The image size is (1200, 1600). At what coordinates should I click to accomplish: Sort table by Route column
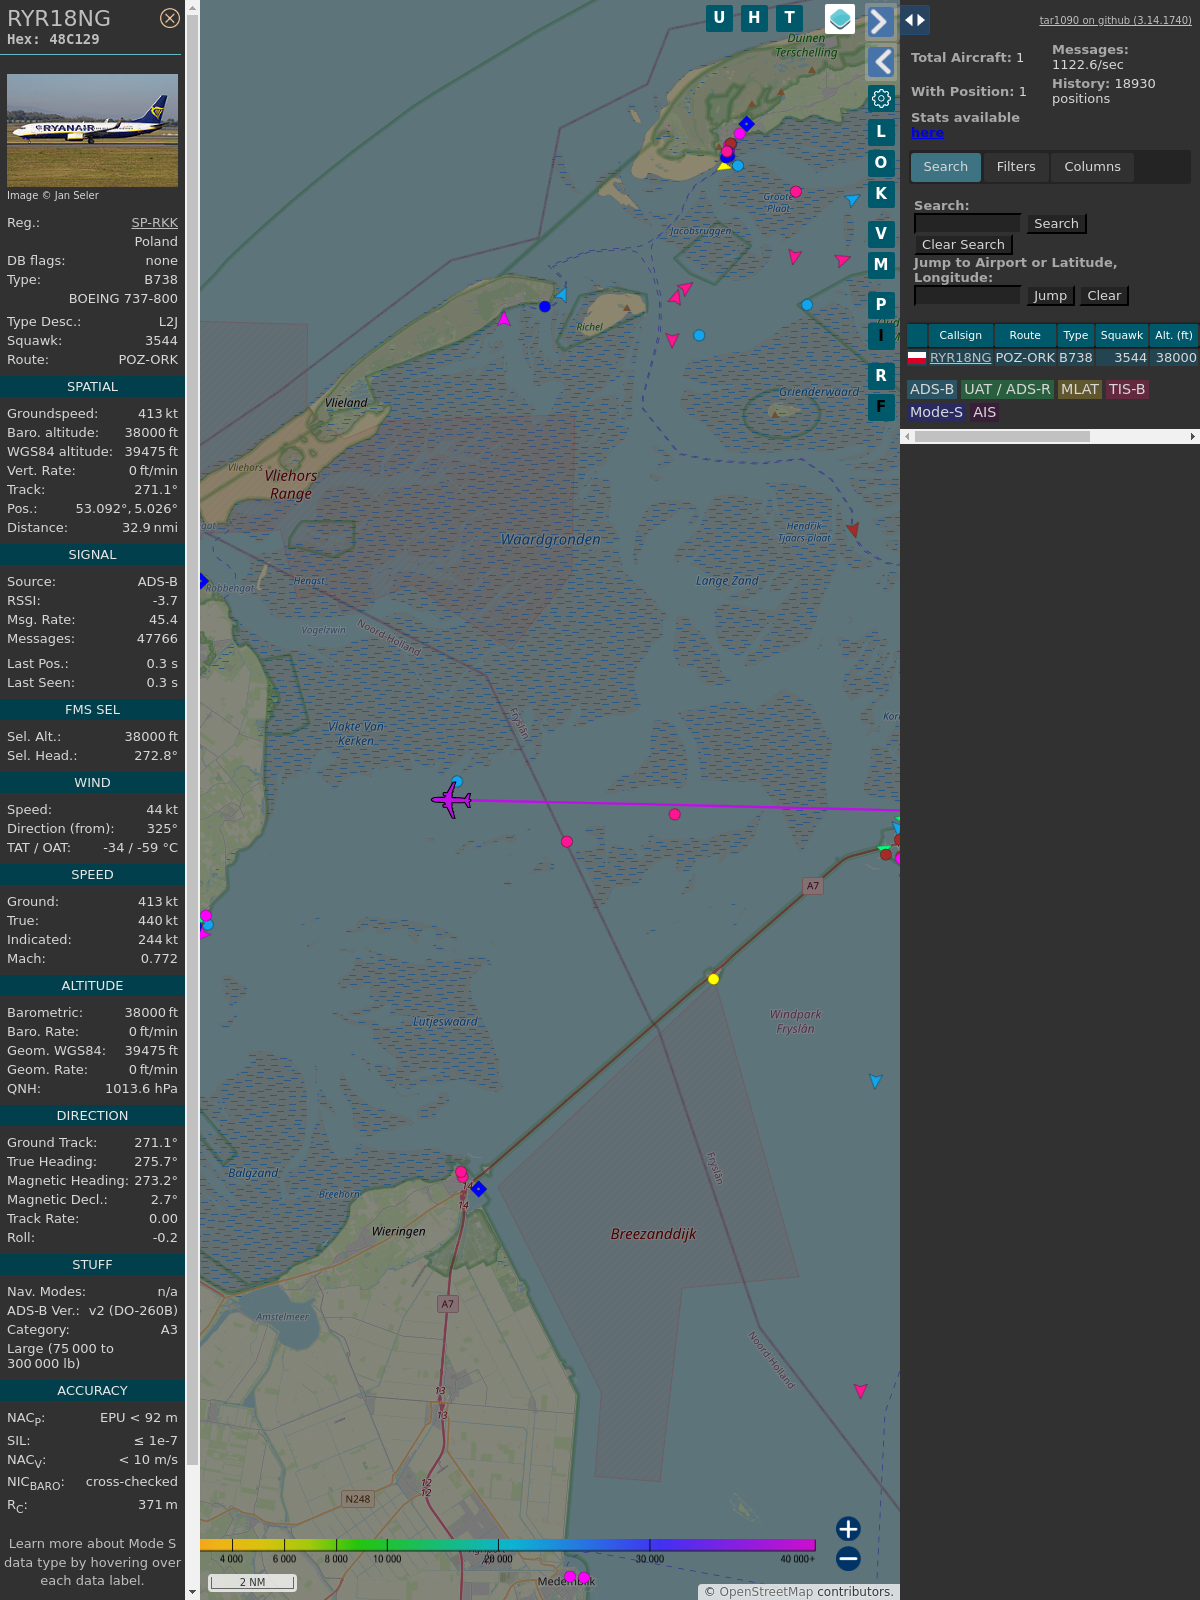pyautogui.click(x=1025, y=336)
